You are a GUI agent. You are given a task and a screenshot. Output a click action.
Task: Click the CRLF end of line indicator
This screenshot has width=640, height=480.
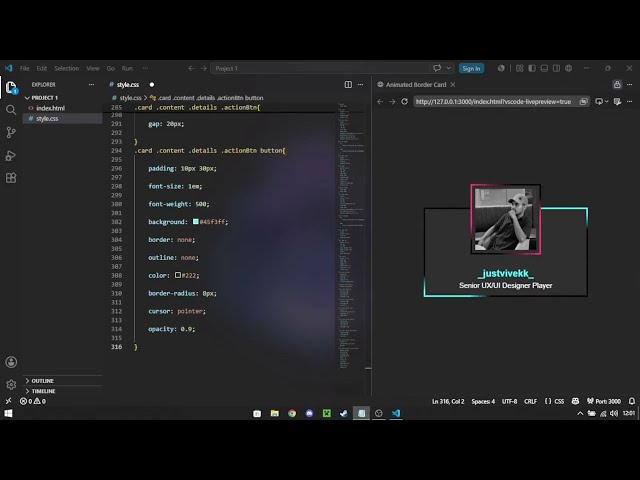point(531,401)
